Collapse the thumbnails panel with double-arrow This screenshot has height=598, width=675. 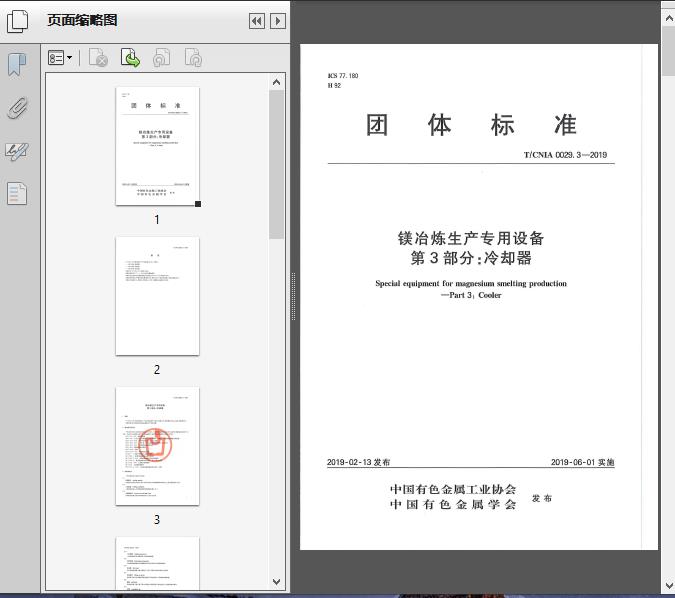[257, 21]
